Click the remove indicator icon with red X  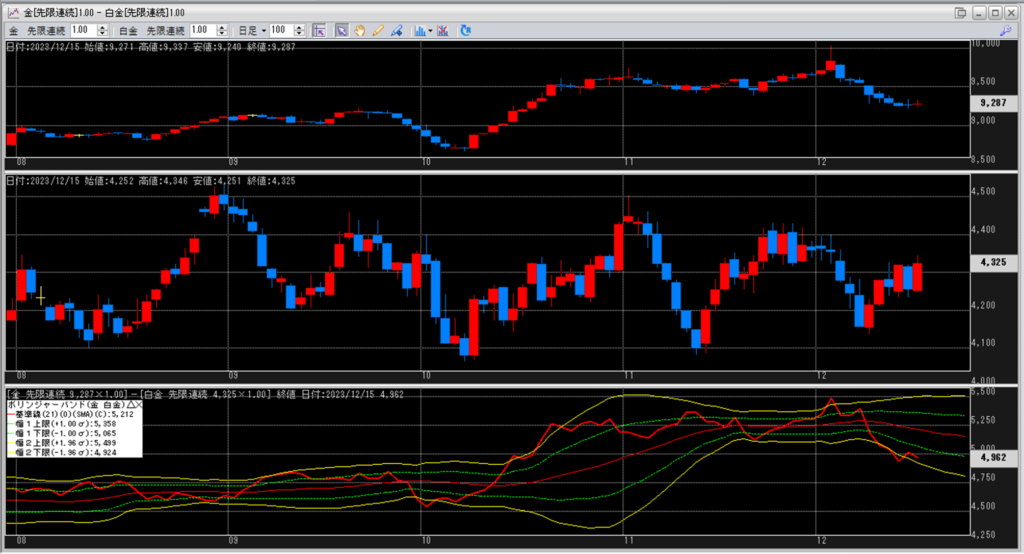point(443,30)
